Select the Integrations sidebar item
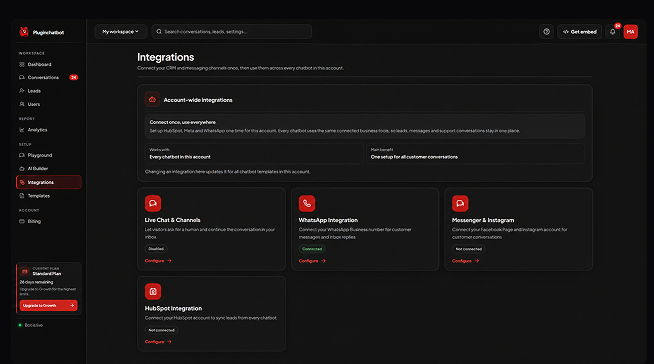Screen dimensions: 654x364 point(49,182)
